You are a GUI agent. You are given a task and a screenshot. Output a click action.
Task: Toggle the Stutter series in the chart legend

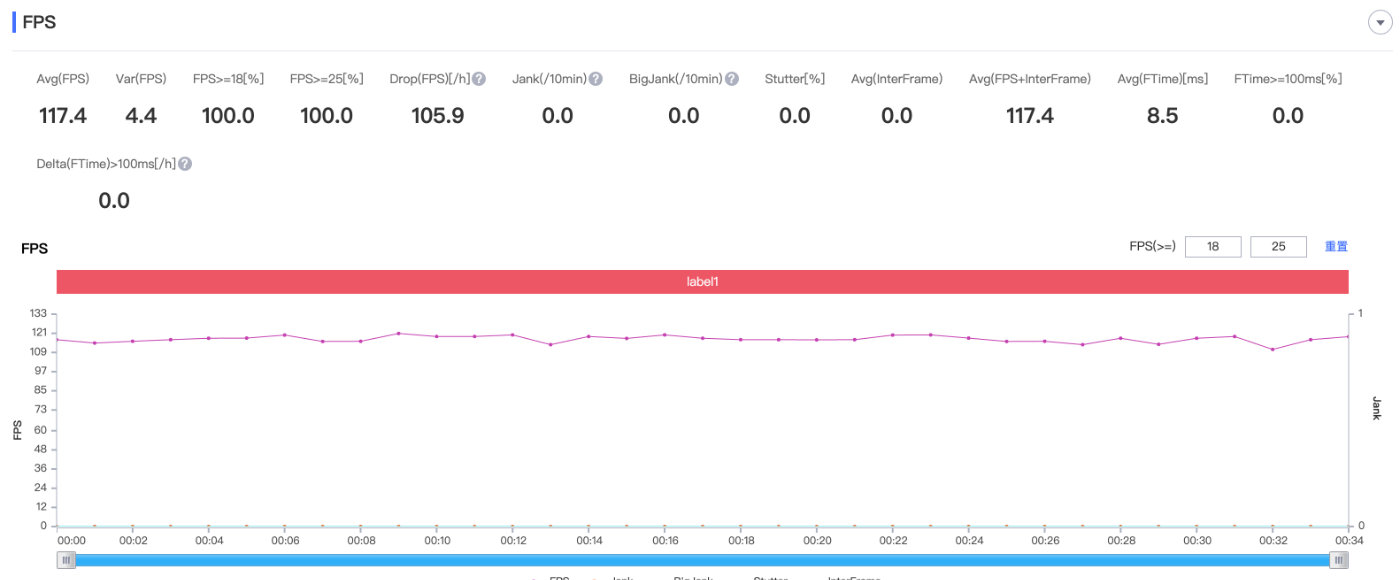(x=768, y=577)
